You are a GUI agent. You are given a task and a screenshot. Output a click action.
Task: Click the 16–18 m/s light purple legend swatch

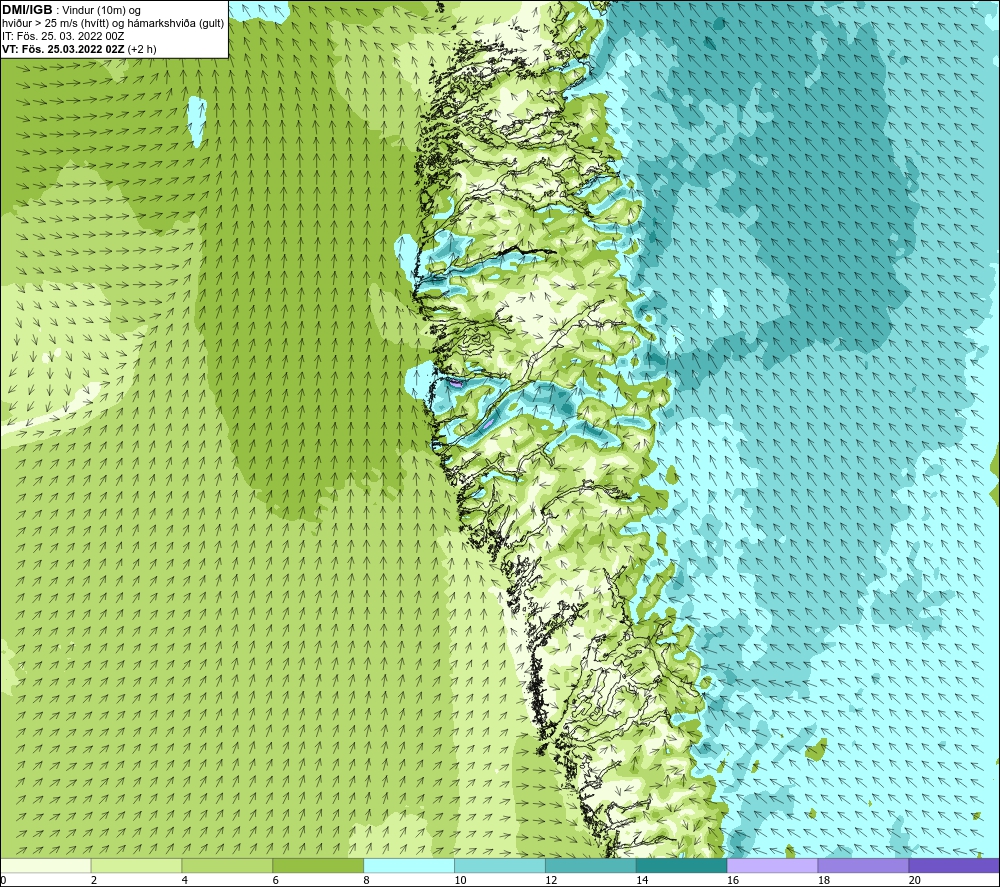coord(772,865)
